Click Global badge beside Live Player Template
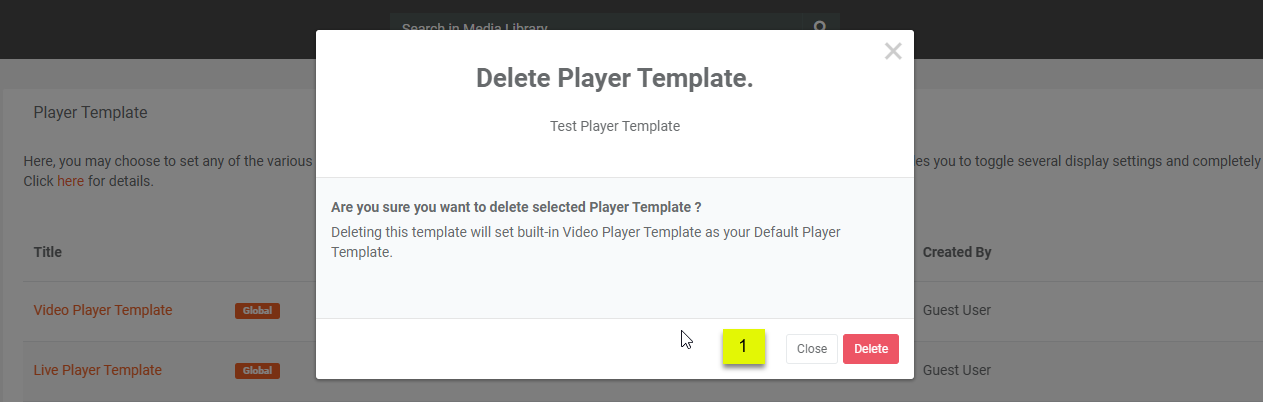1263x402 pixels. (x=257, y=371)
